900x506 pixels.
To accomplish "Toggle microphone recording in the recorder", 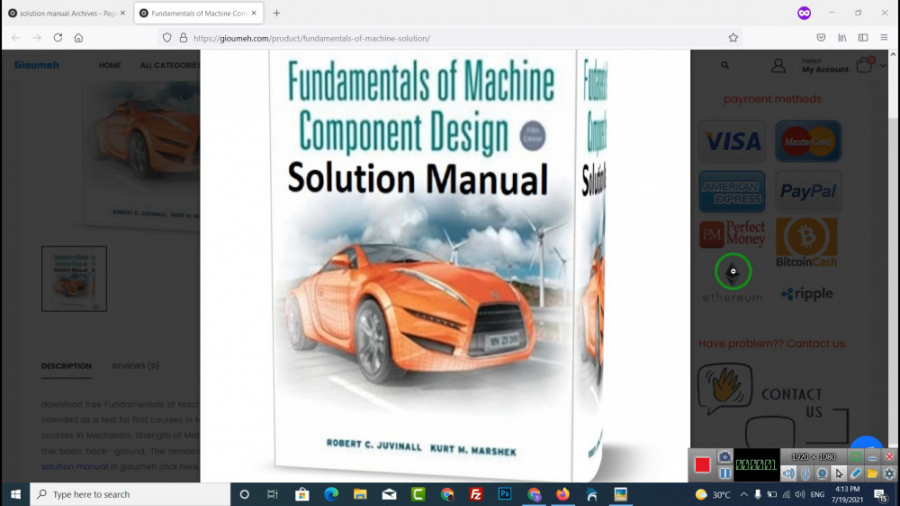I will [806, 473].
